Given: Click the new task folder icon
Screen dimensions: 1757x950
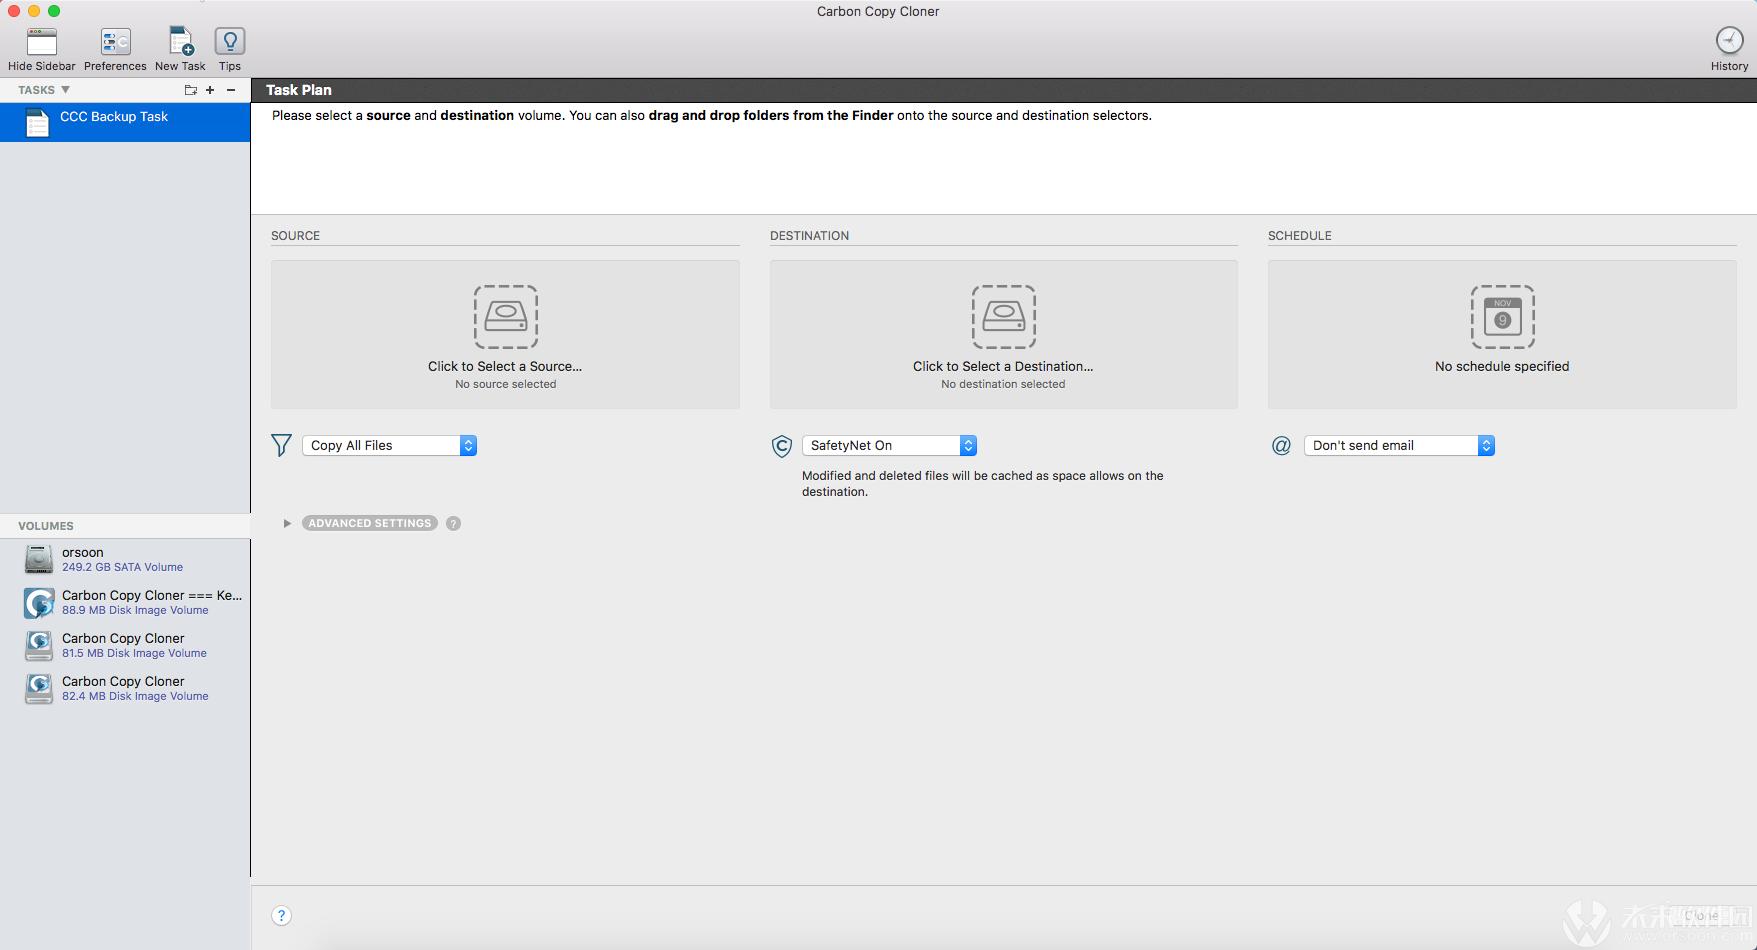Looking at the screenshot, I should pyautogui.click(x=190, y=90).
